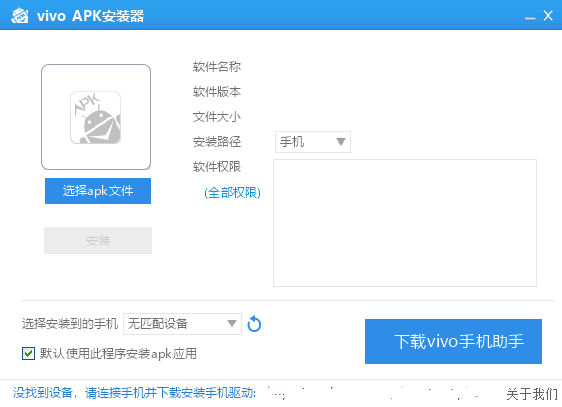This screenshot has width=562, height=407.
Task: Open the (全部权限) link
Action: [232, 193]
